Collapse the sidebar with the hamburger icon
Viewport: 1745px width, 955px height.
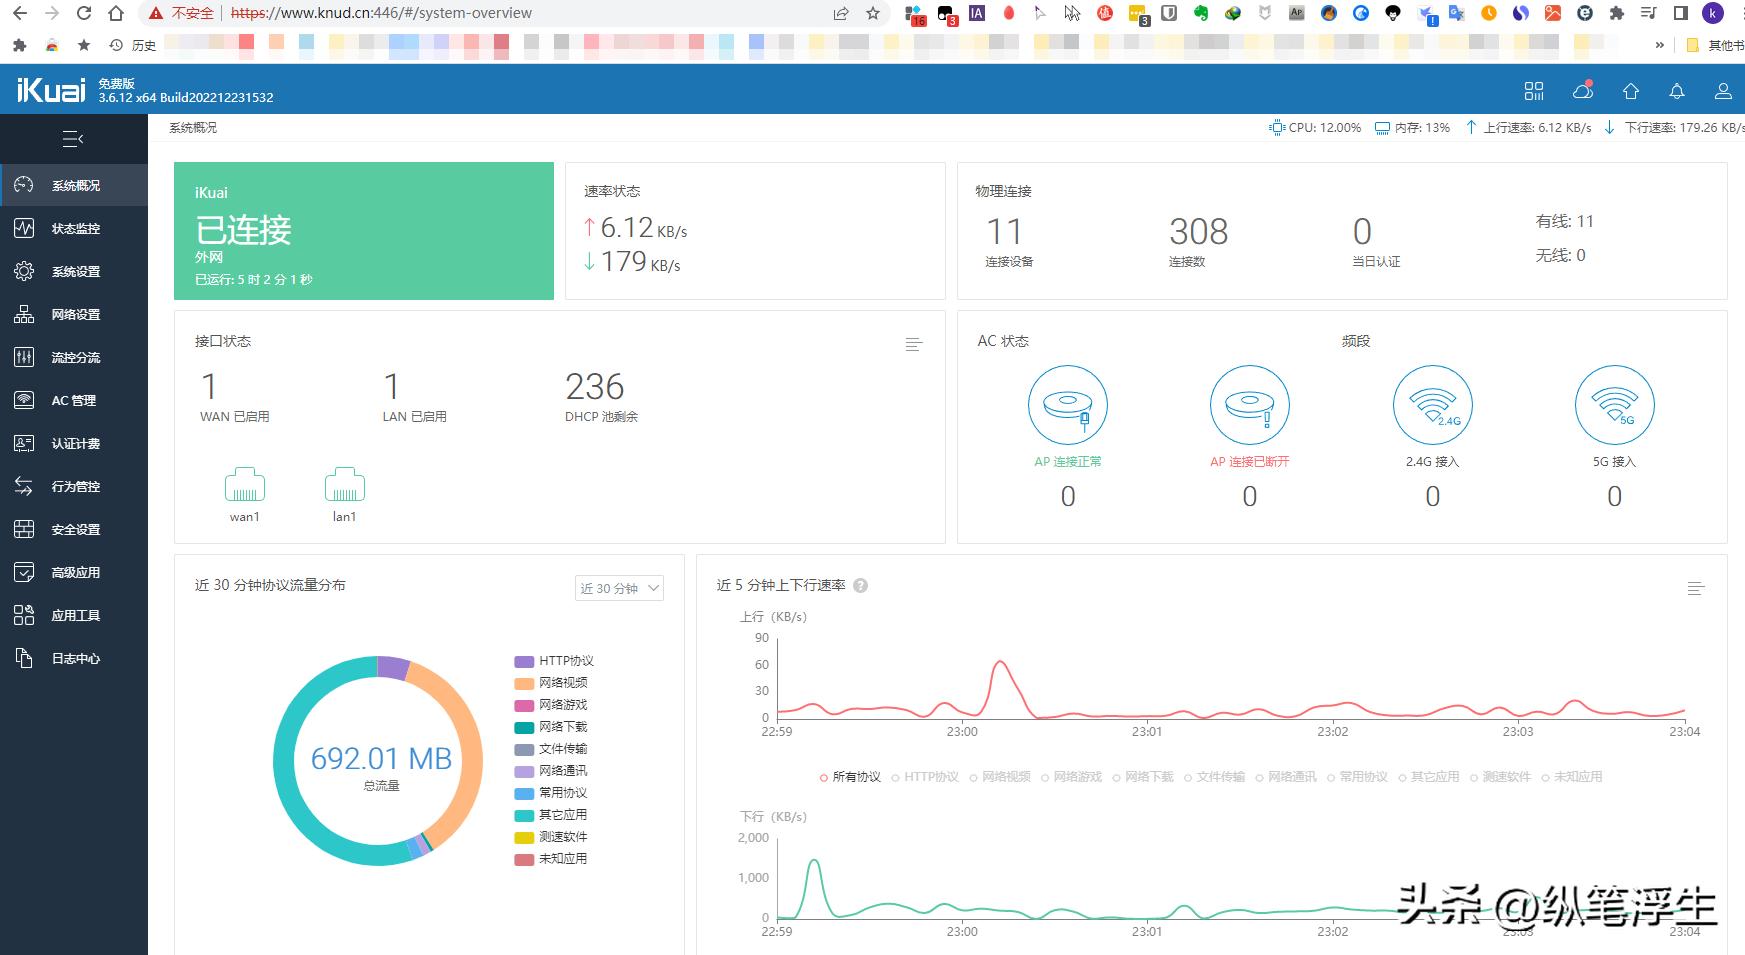pyautogui.click(x=73, y=139)
